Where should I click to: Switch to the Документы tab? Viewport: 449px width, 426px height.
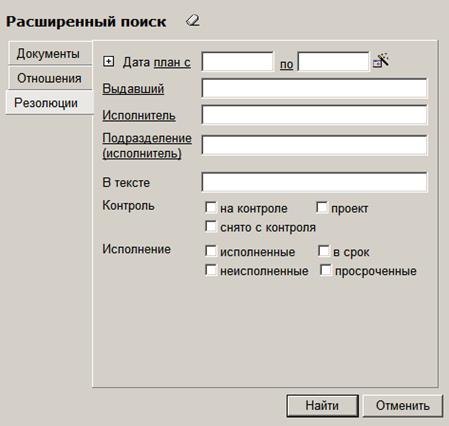[x=49, y=53]
